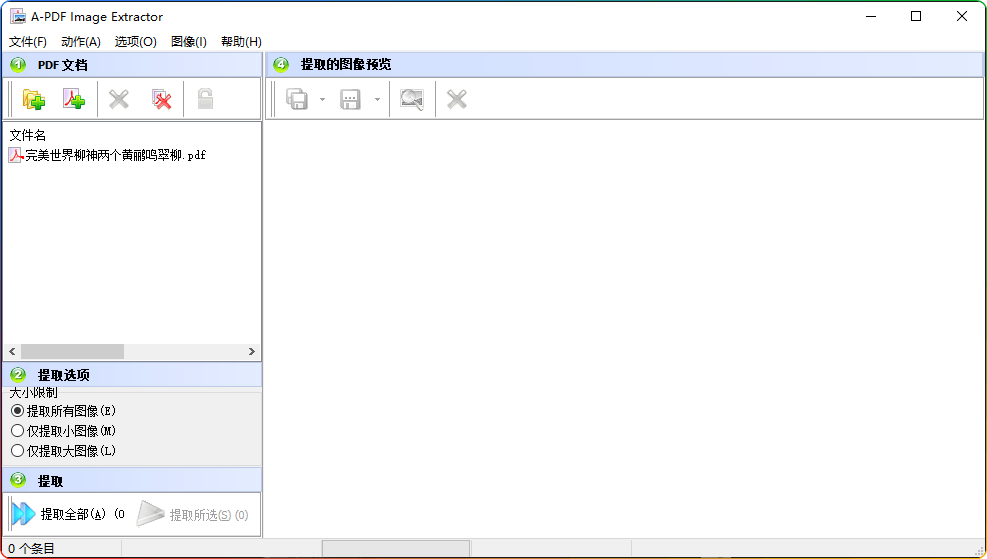987x559 pixels.
Task: Click the PDF password padlock icon
Action: (x=205, y=99)
